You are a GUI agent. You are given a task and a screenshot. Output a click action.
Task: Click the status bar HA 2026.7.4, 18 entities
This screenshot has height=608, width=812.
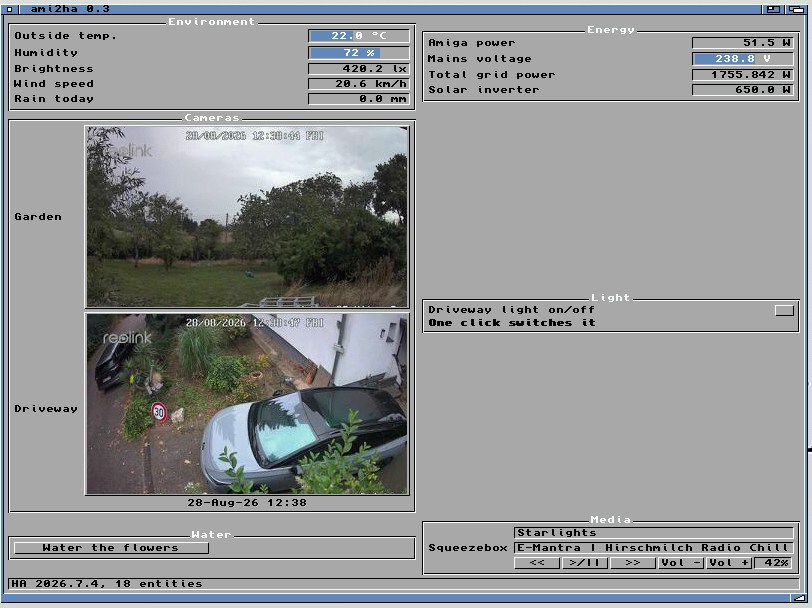[x=404, y=584]
